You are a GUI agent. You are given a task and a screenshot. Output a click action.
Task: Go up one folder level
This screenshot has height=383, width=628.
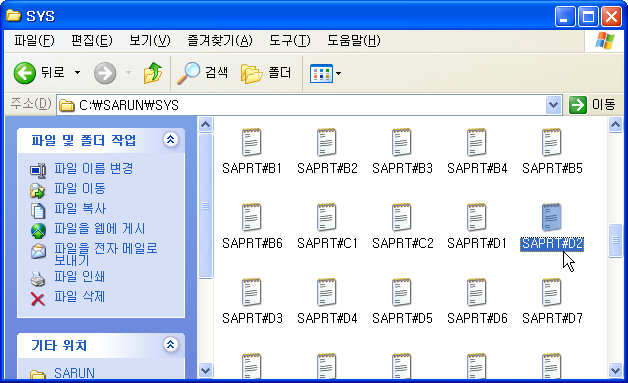coord(153,73)
